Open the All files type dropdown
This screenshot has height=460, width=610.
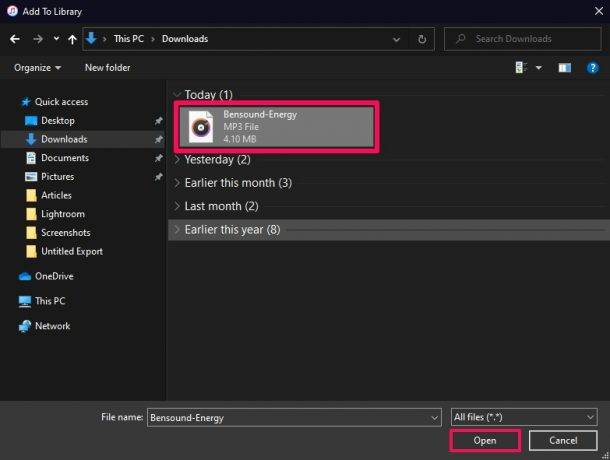[x=524, y=417]
